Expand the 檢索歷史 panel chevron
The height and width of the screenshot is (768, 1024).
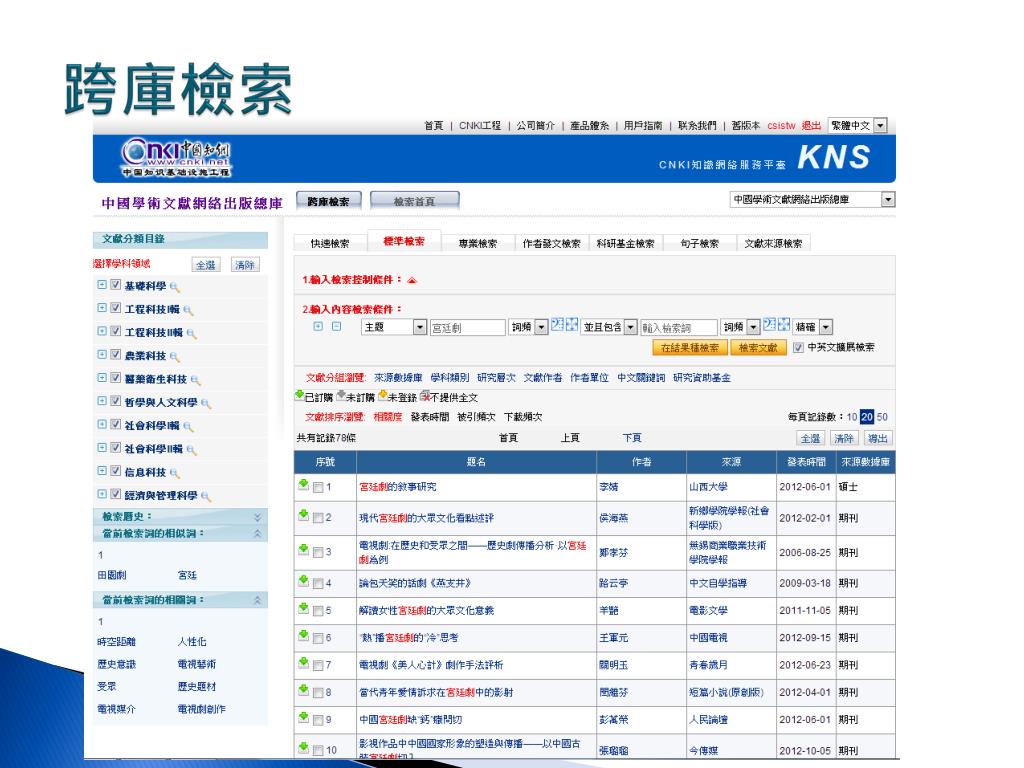pos(257,517)
